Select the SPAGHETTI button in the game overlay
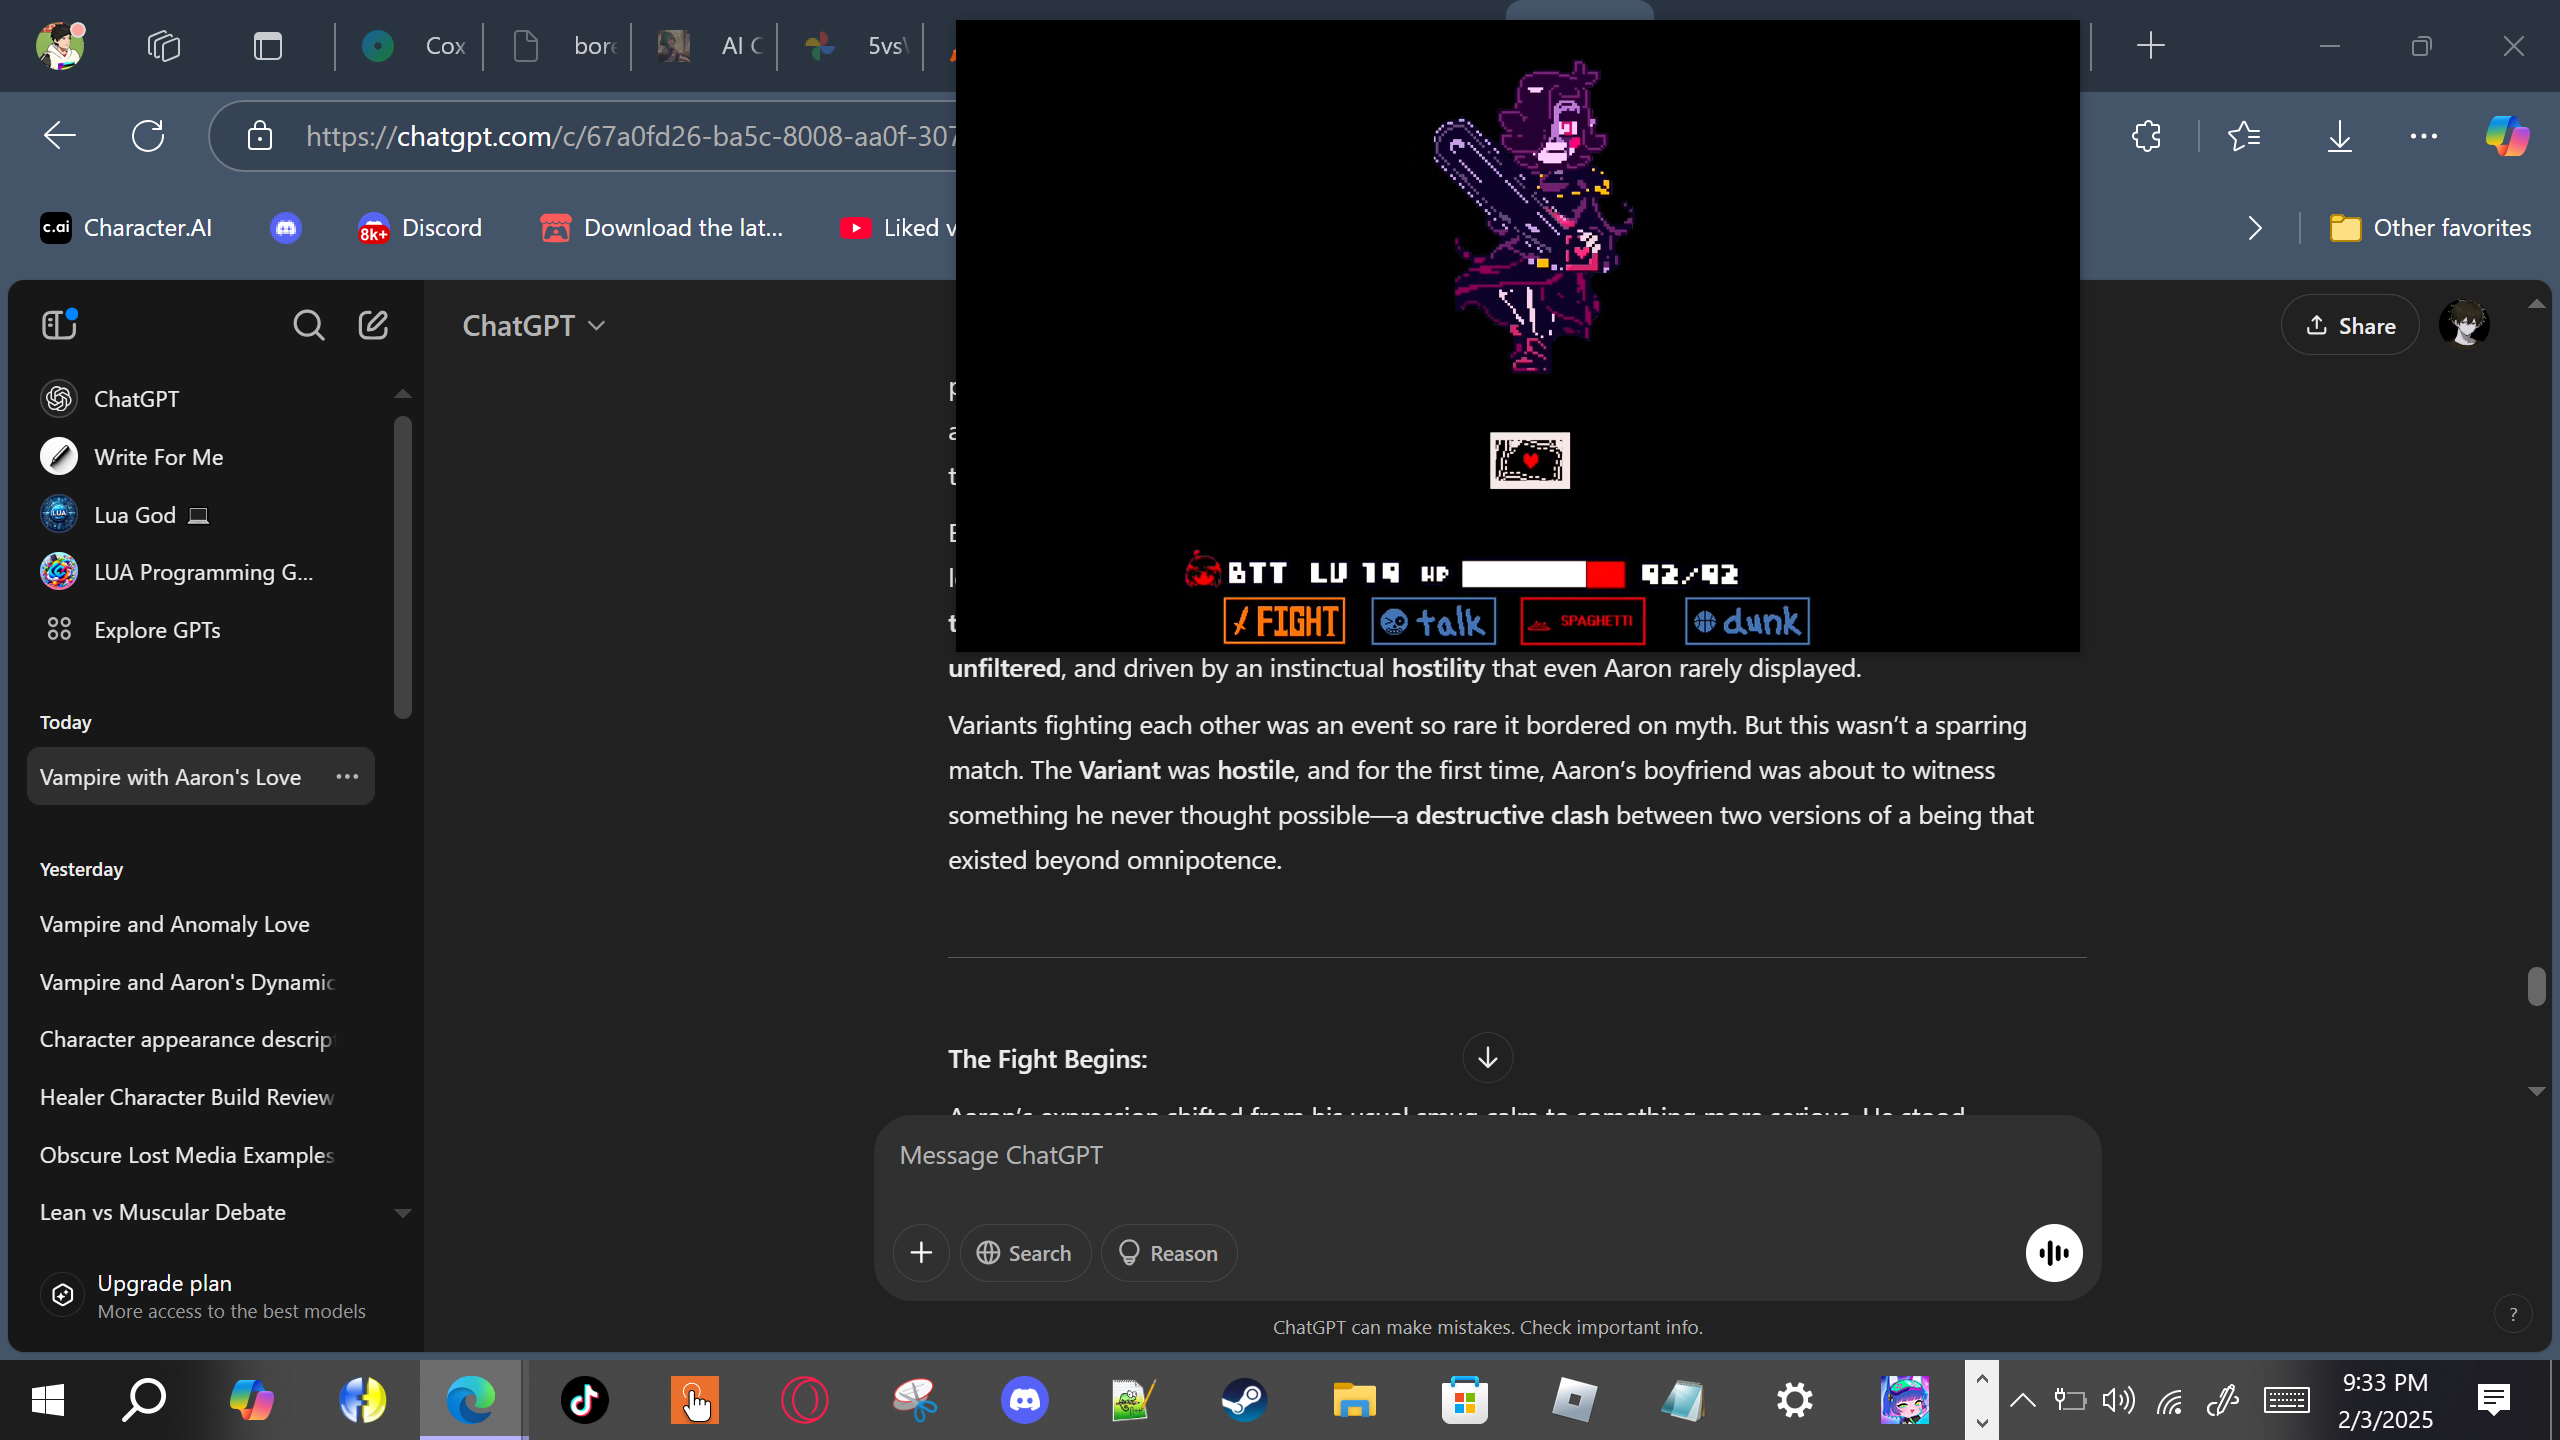The height and width of the screenshot is (1440, 2560). [x=1582, y=622]
